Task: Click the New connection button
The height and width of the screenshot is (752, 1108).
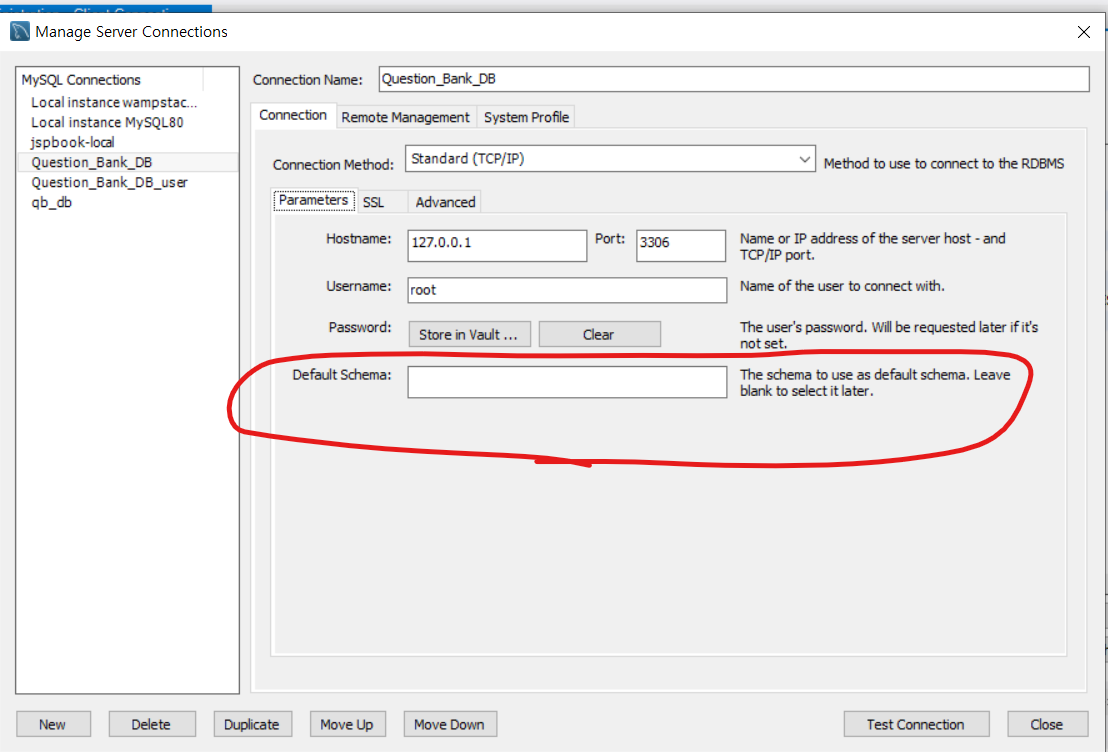Action: (53, 724)
